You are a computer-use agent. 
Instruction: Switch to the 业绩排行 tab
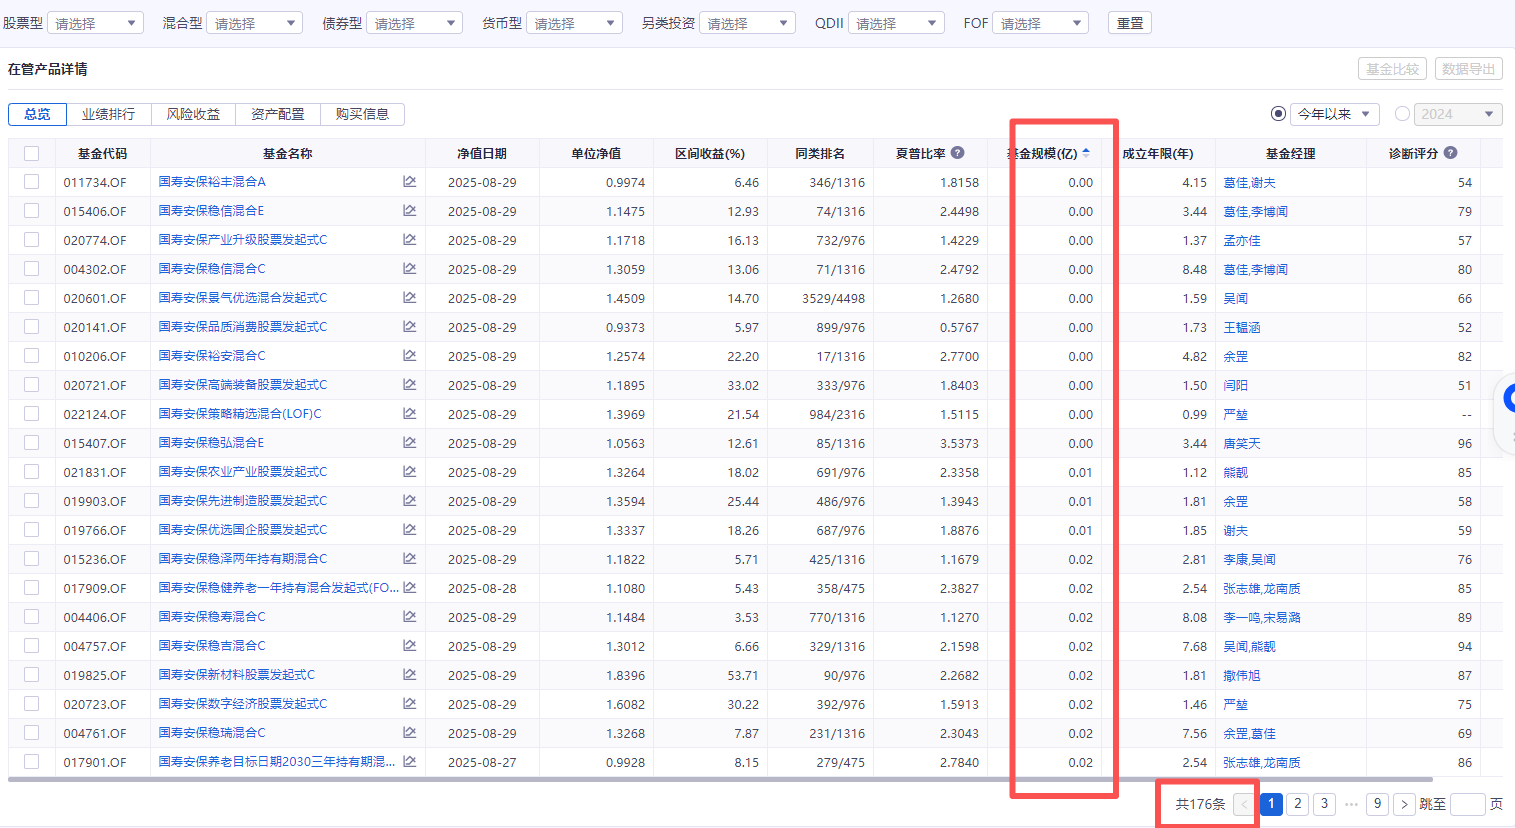(x=108, y=114)
